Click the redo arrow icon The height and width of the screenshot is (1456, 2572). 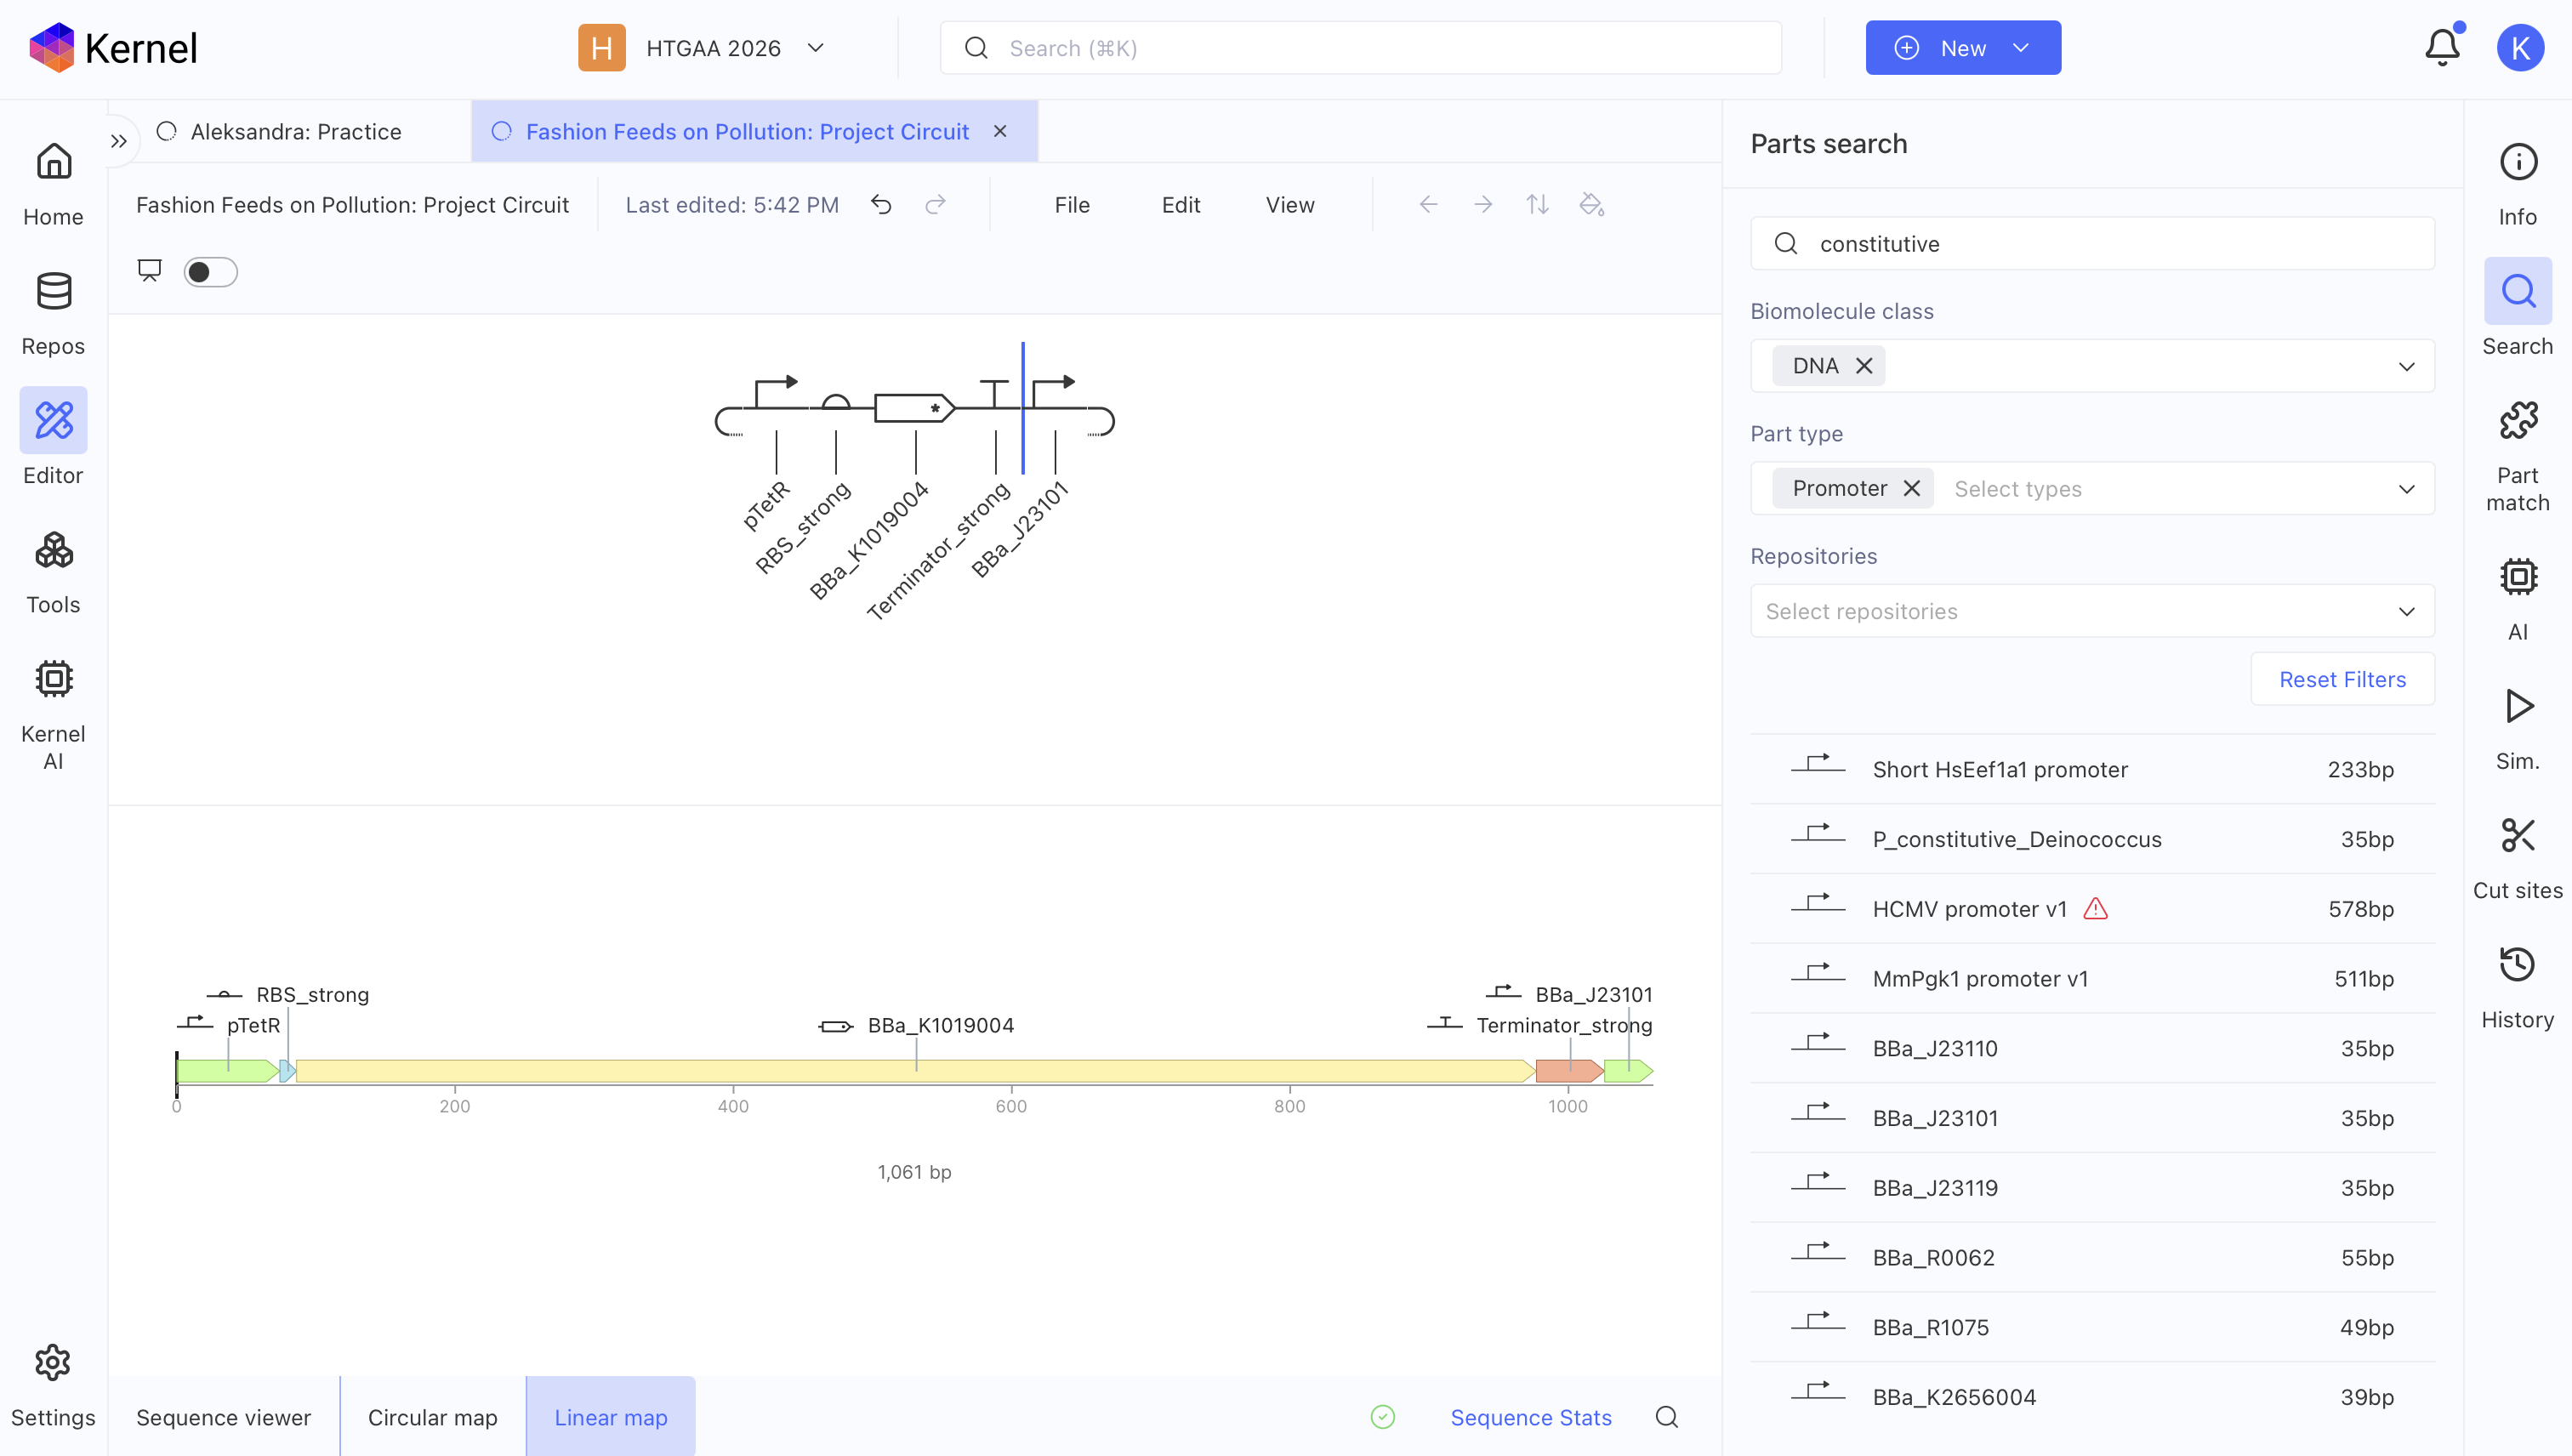click(935, 205)
